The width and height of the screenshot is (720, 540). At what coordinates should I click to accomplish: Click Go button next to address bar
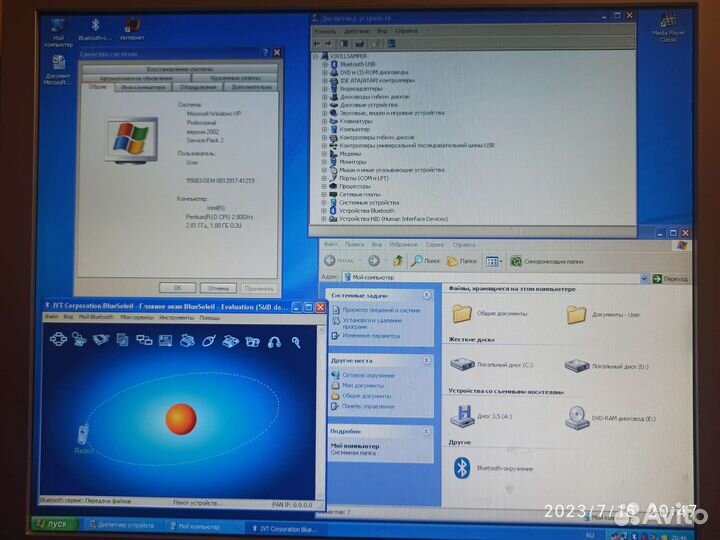pyautogui.click(x=670, y=279)
